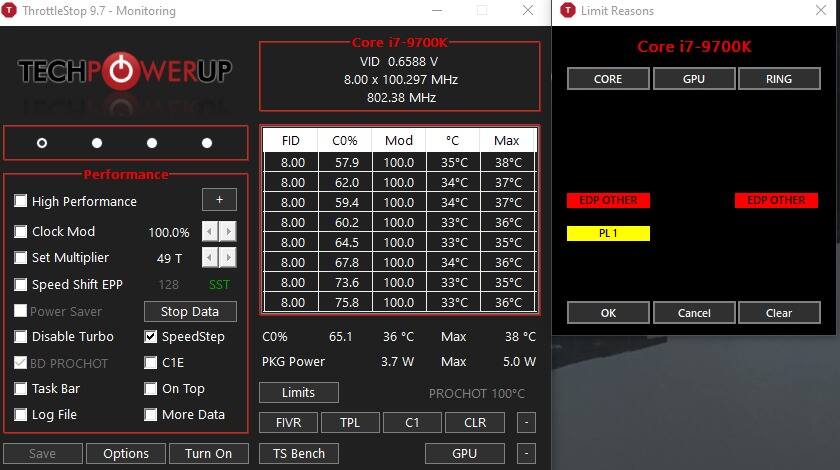Click the C0% column header

click(x=344, y=140)
